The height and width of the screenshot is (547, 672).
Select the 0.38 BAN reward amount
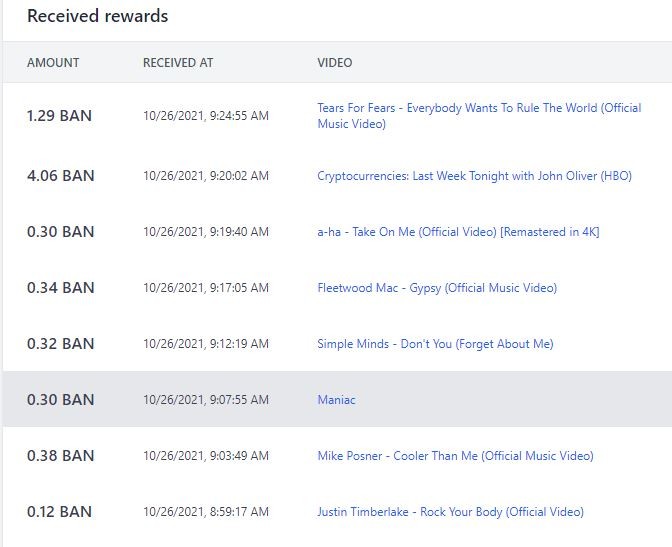click(60, 456)
